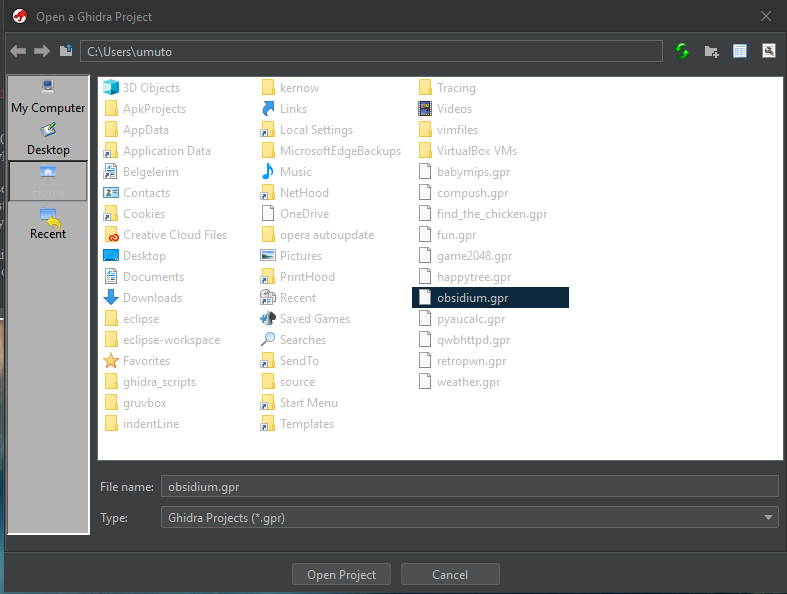Click the path field C:\Users\umuto
787x594 pixels.
pyautogui.click(x=371, y=51)
